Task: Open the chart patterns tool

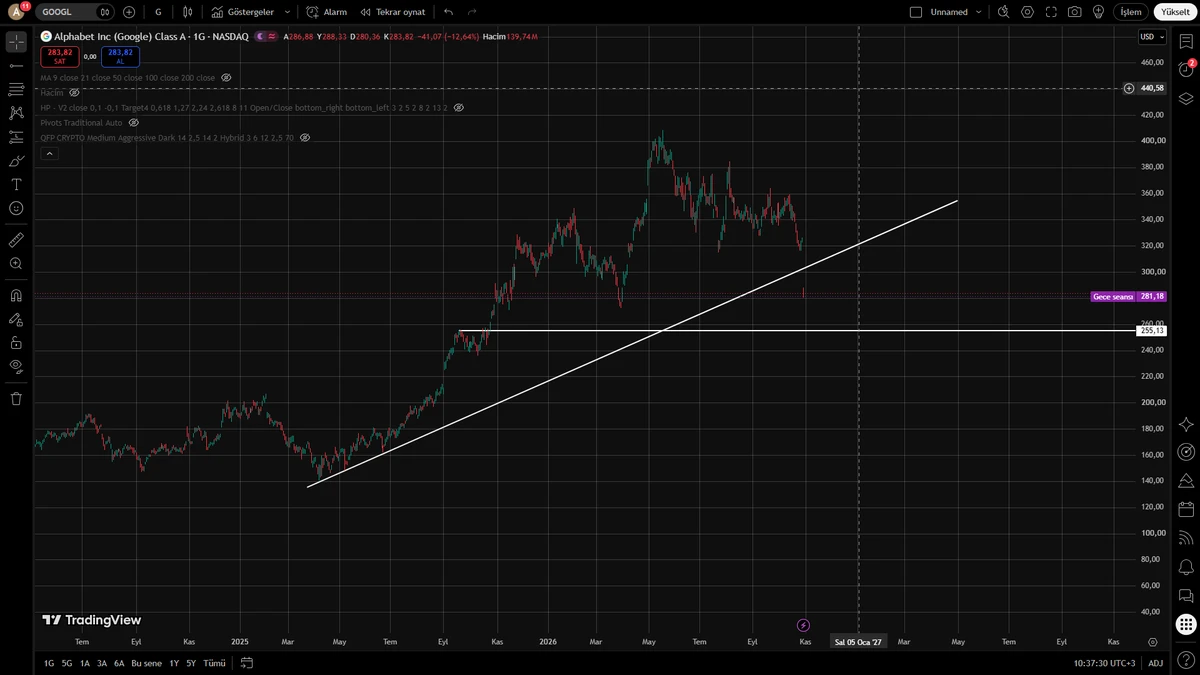Action: 16,113
